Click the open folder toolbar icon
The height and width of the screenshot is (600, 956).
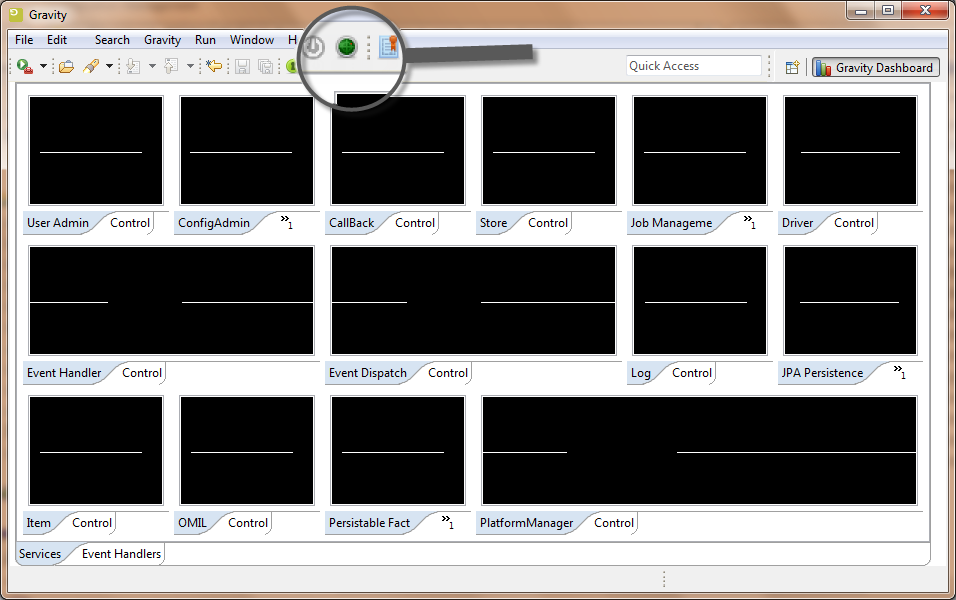66,66
